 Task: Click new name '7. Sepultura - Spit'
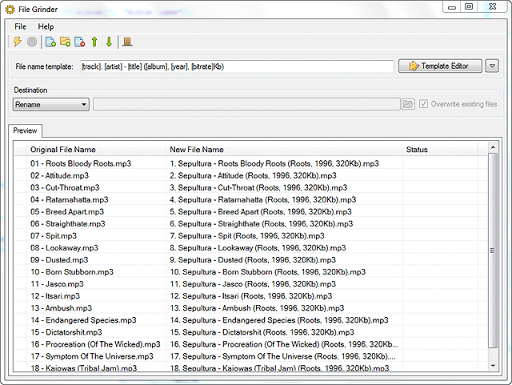point(247,236)
